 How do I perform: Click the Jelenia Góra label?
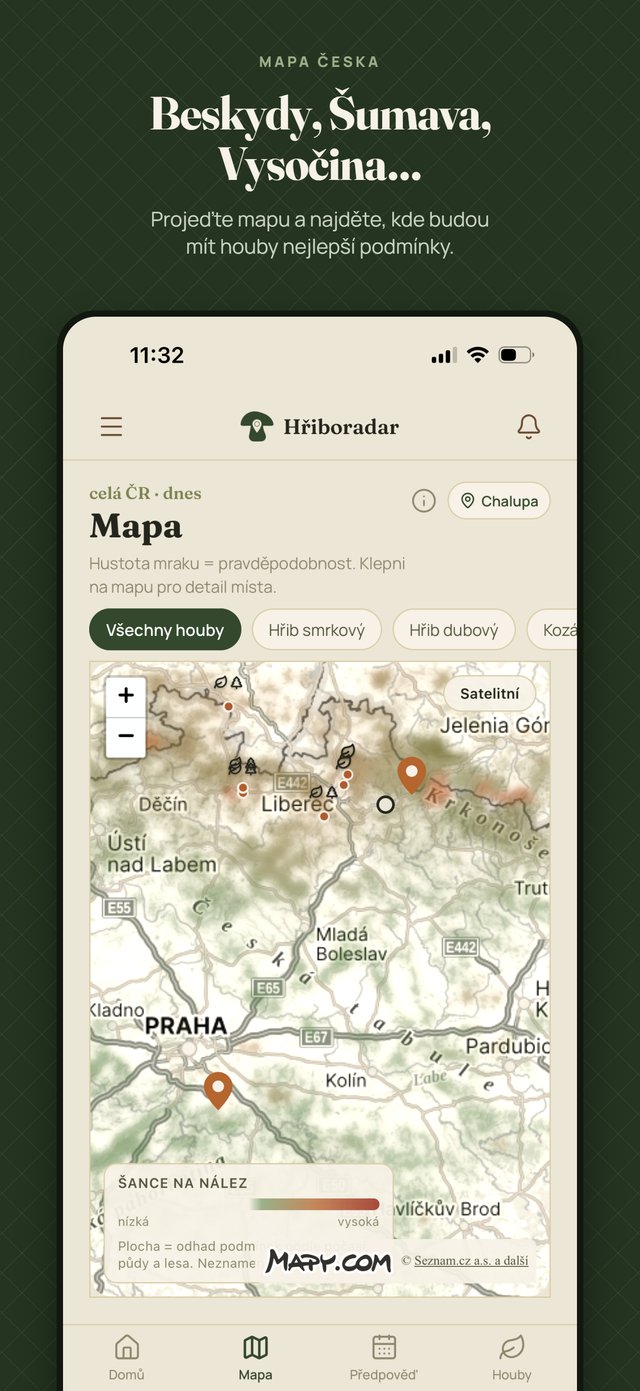click(x=494, y=725)
